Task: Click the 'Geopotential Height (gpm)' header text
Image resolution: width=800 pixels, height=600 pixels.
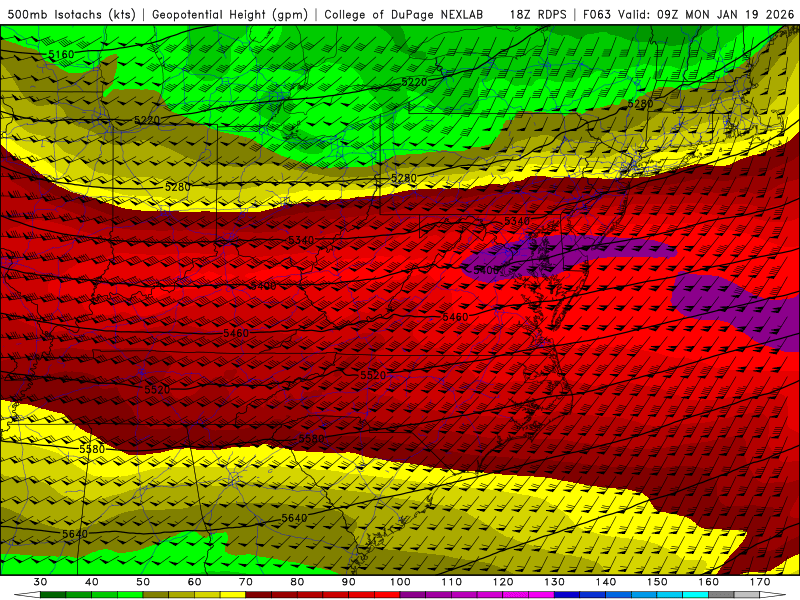Action: 230,15
